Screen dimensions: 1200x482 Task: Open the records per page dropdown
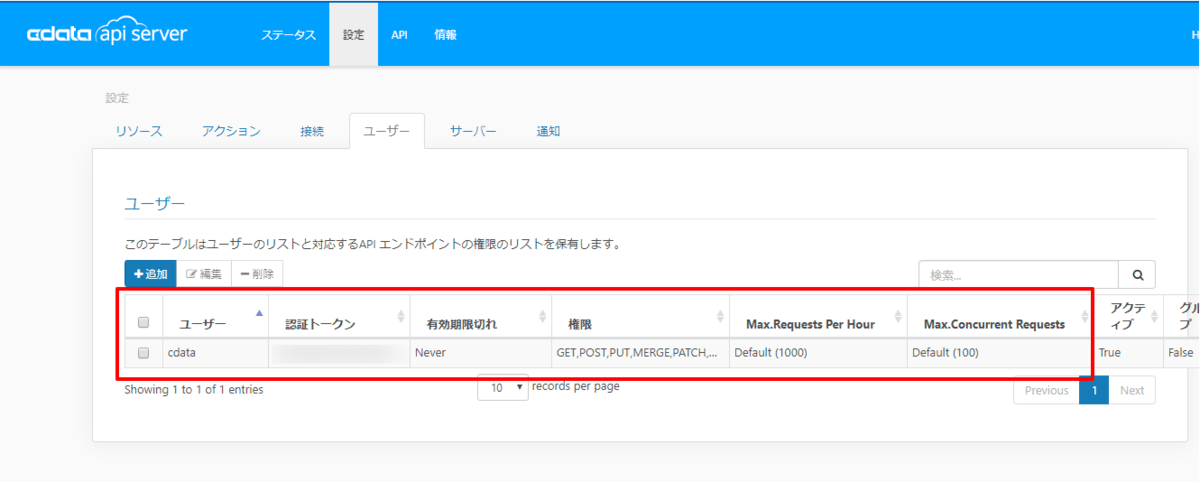pyautogui.click(x=503, y=388)
